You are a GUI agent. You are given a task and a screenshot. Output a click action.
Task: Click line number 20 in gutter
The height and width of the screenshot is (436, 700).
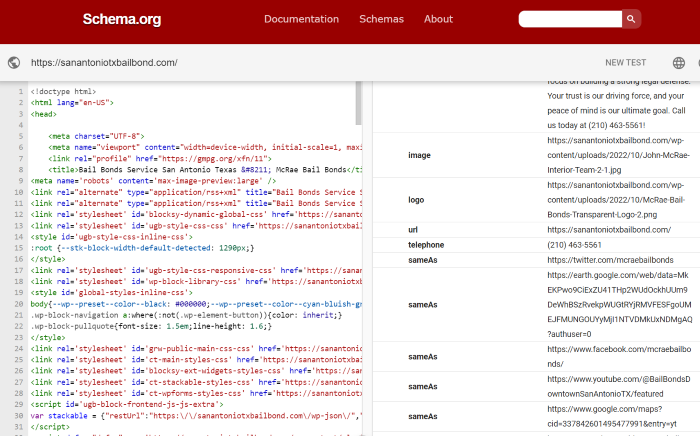pos(18,304)
